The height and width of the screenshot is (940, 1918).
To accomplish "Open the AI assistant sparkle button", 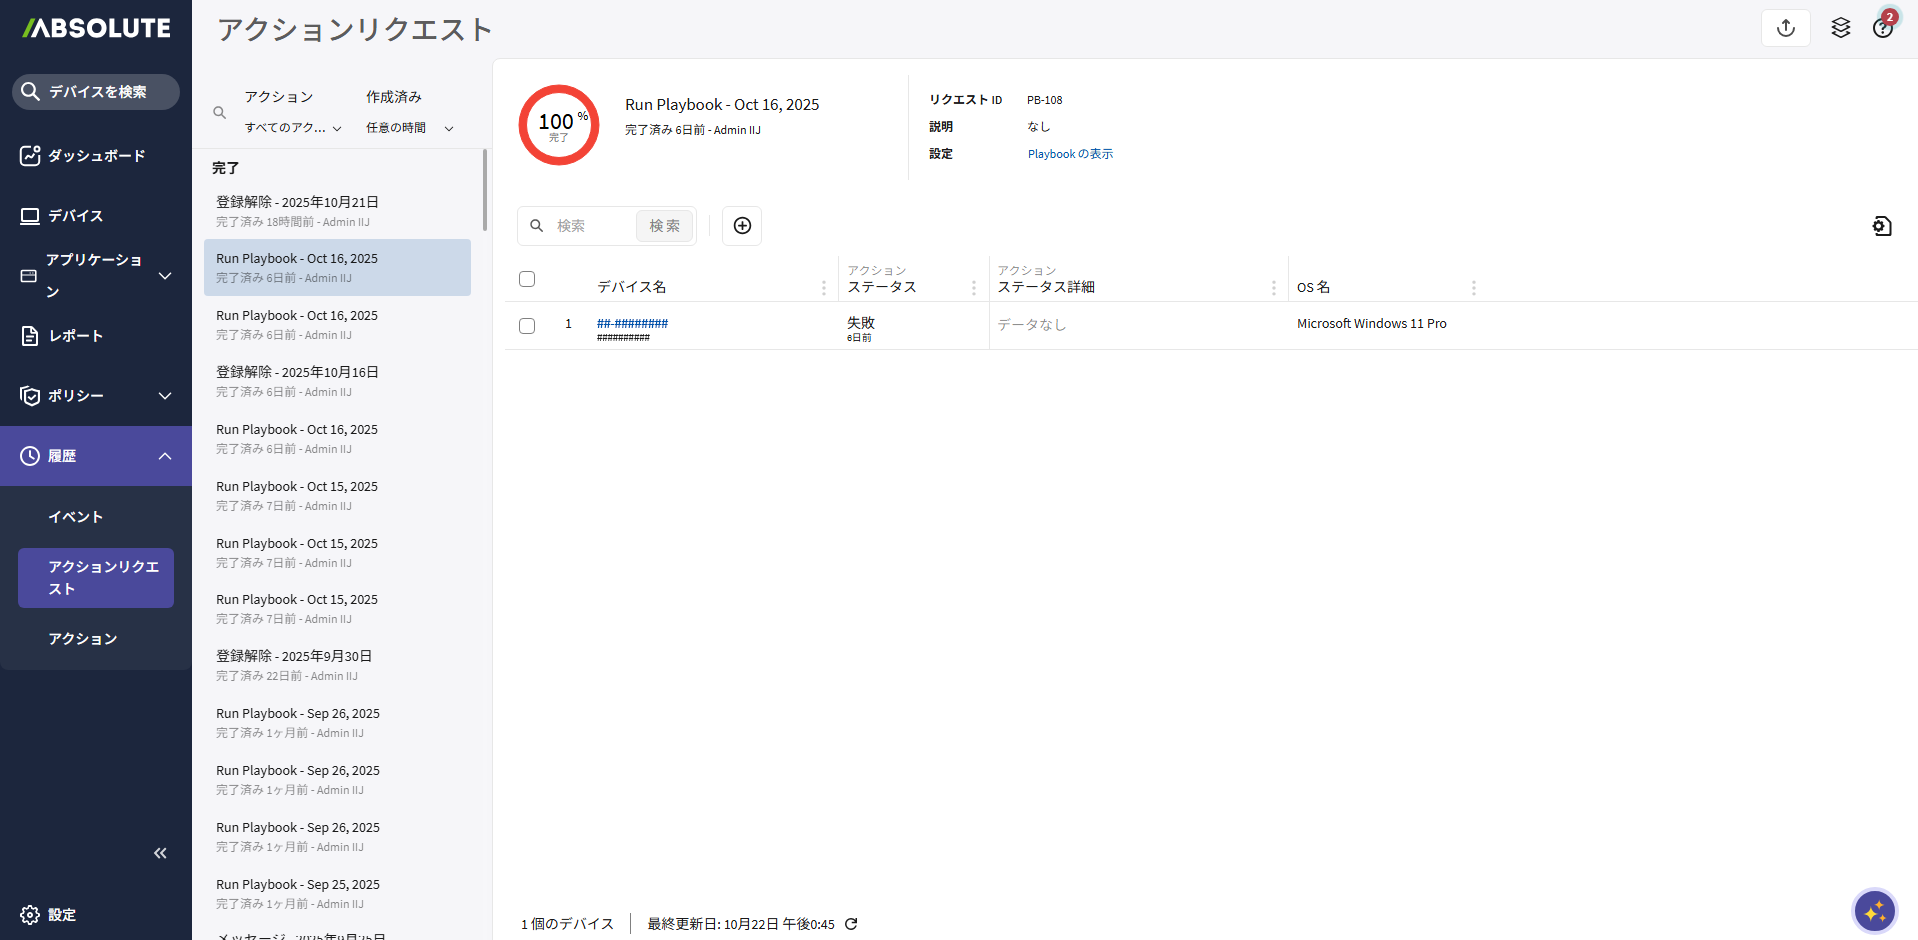I will [x=1874, y=911].
